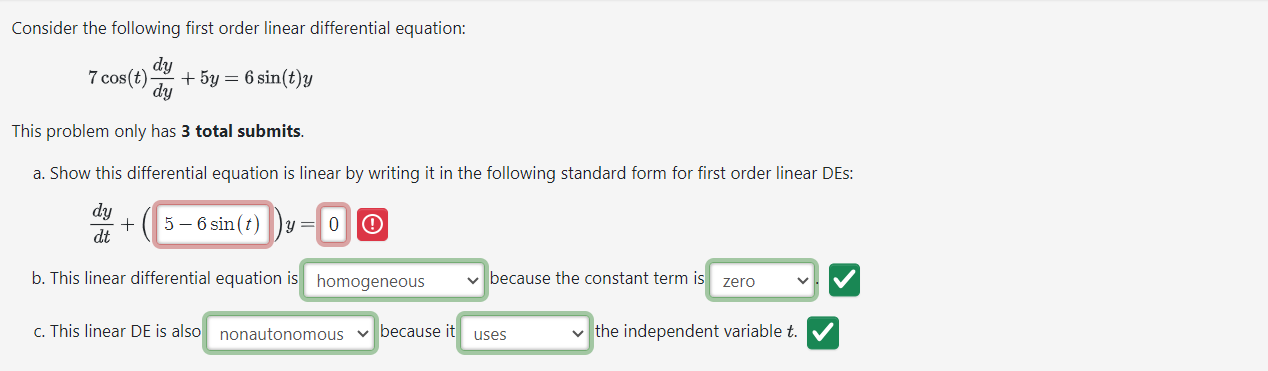This screenshot has height=371, width=1268.
Task: Expand the nonautonomous selection dropdown
Action: (x=292, y=334)
